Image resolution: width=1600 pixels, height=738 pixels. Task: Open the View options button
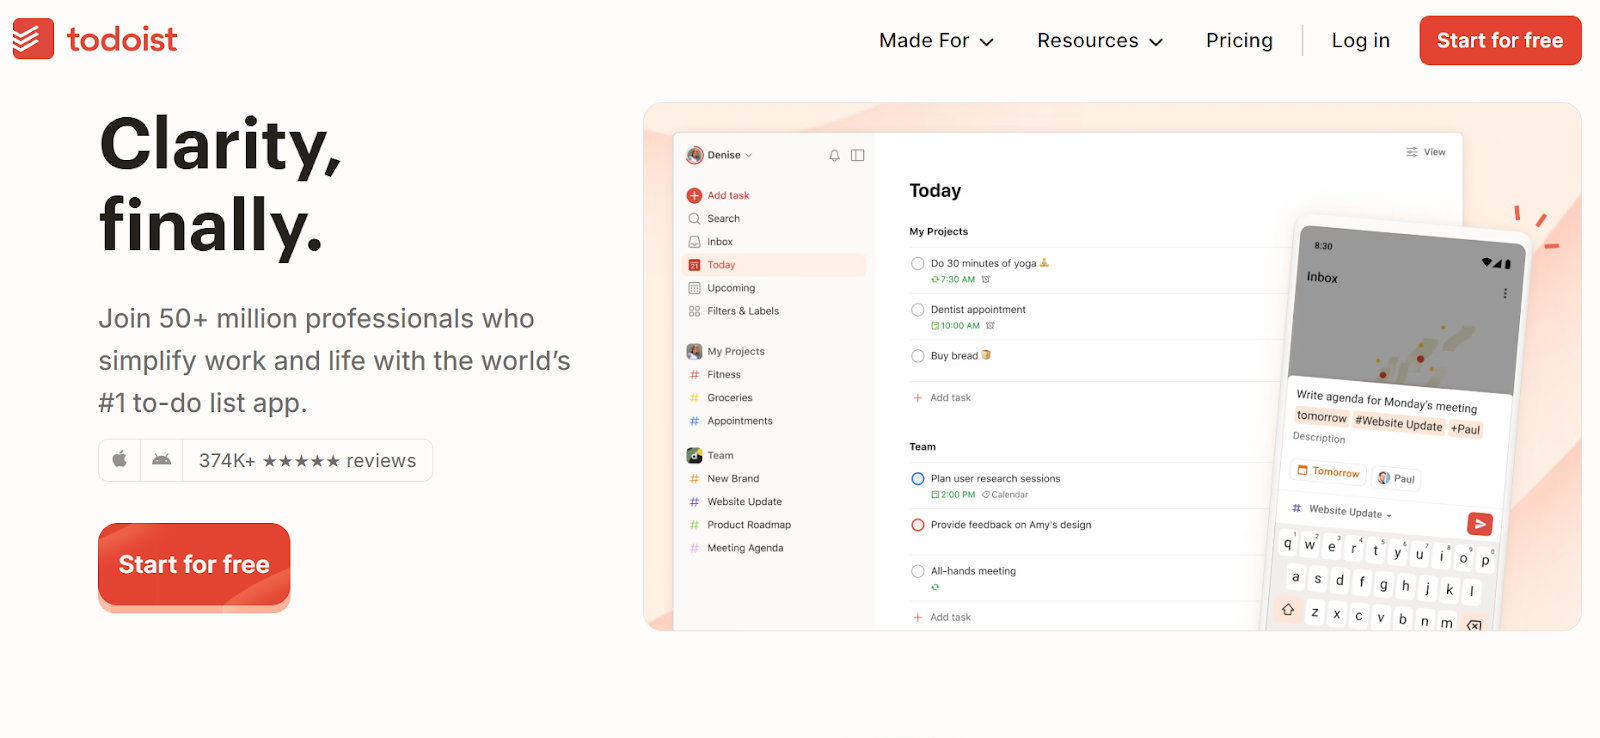click(1426, 152)
